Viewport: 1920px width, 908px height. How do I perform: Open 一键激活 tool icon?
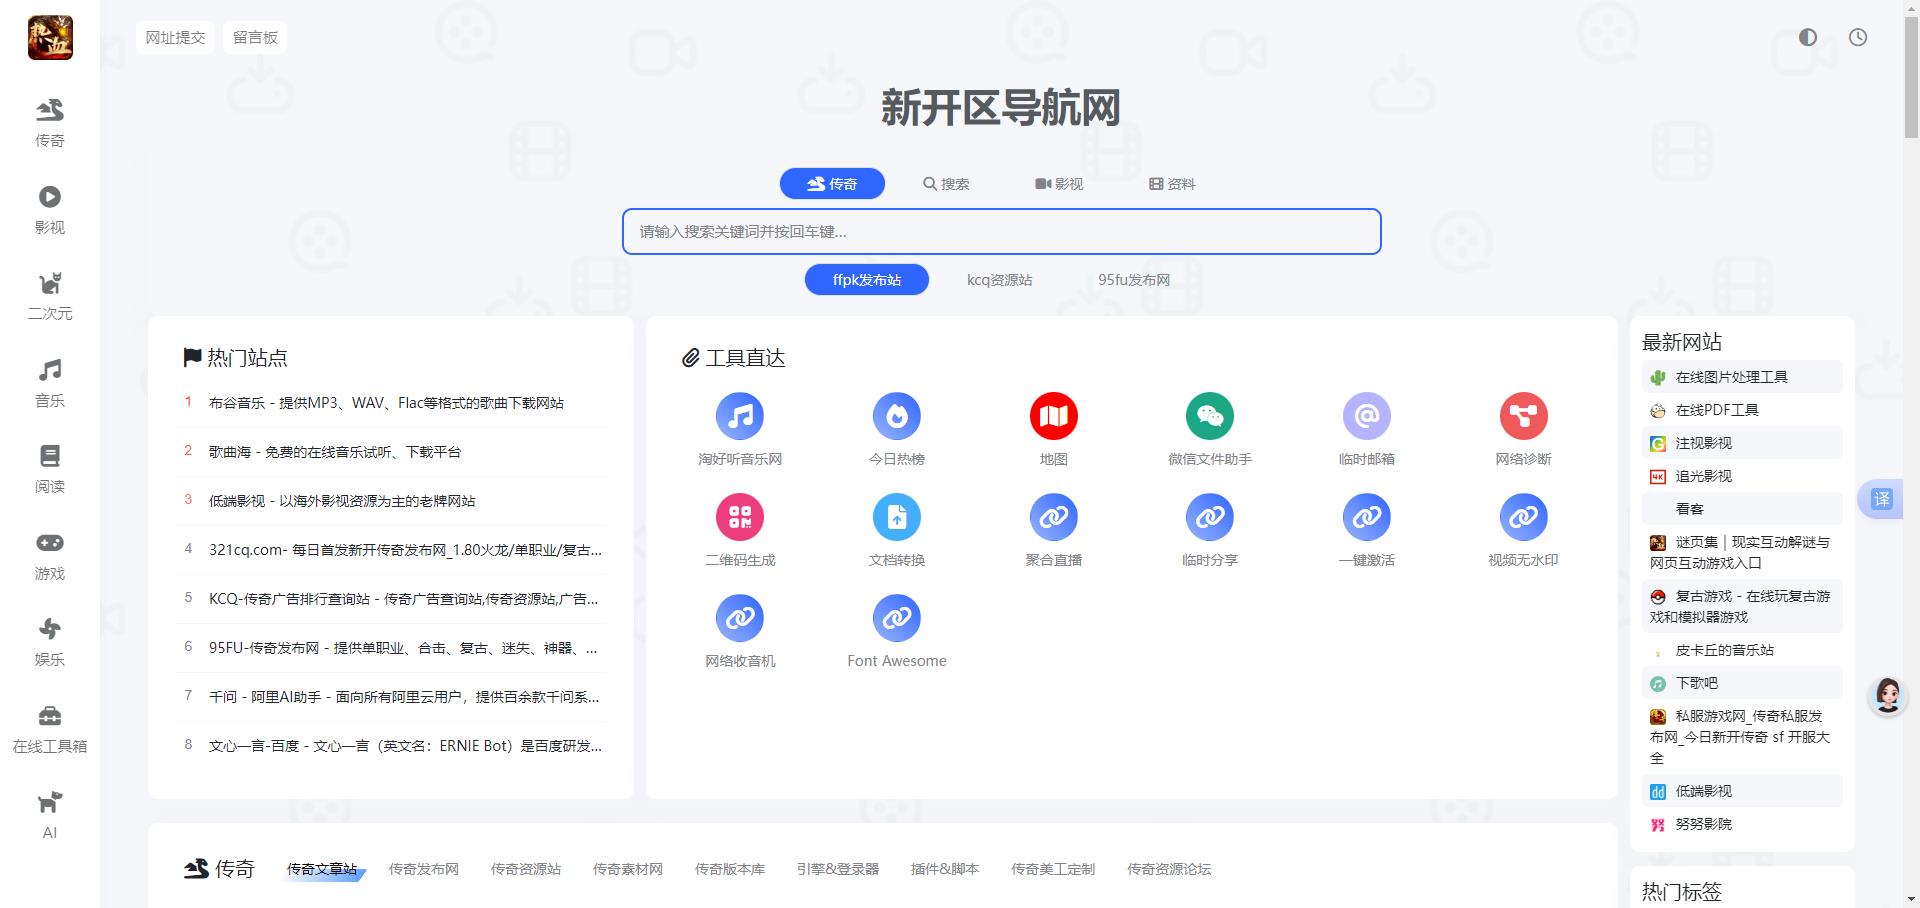pyautogui.click(x=1367, y=517)
